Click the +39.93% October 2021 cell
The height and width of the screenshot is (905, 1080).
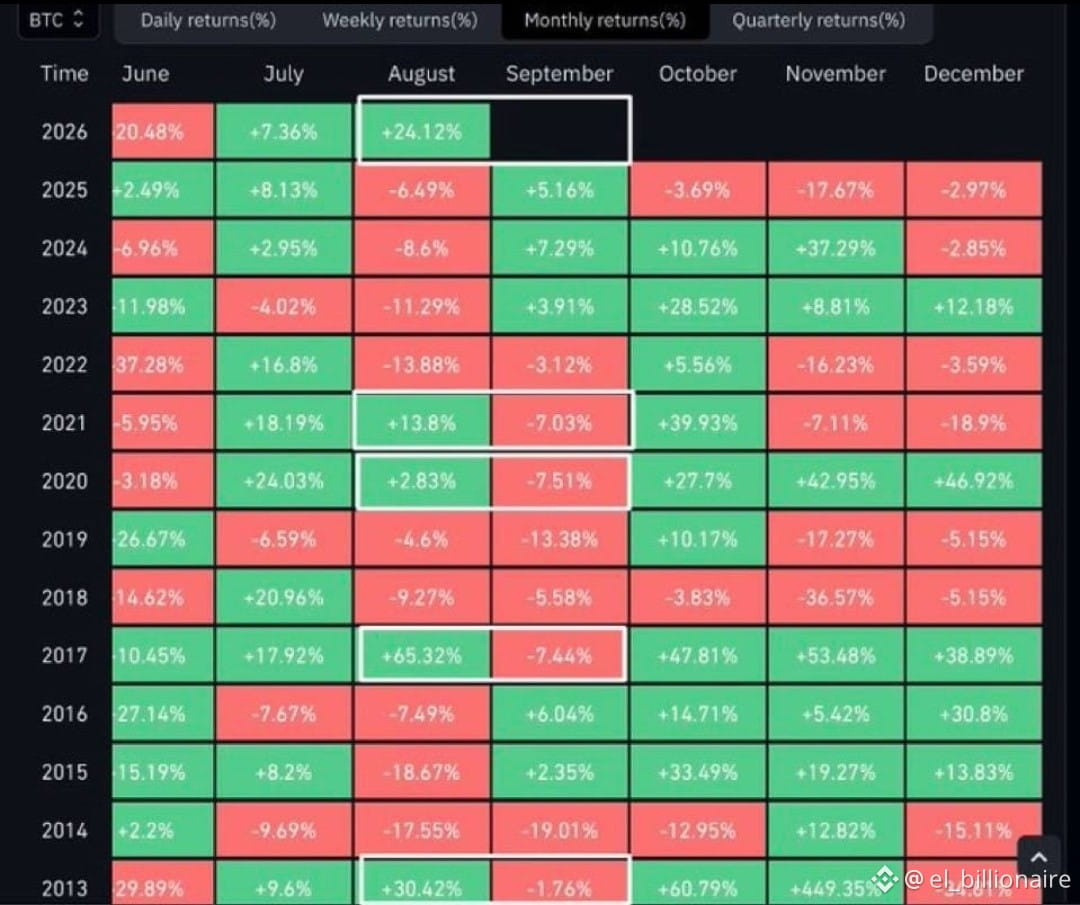tap(698, 423)
